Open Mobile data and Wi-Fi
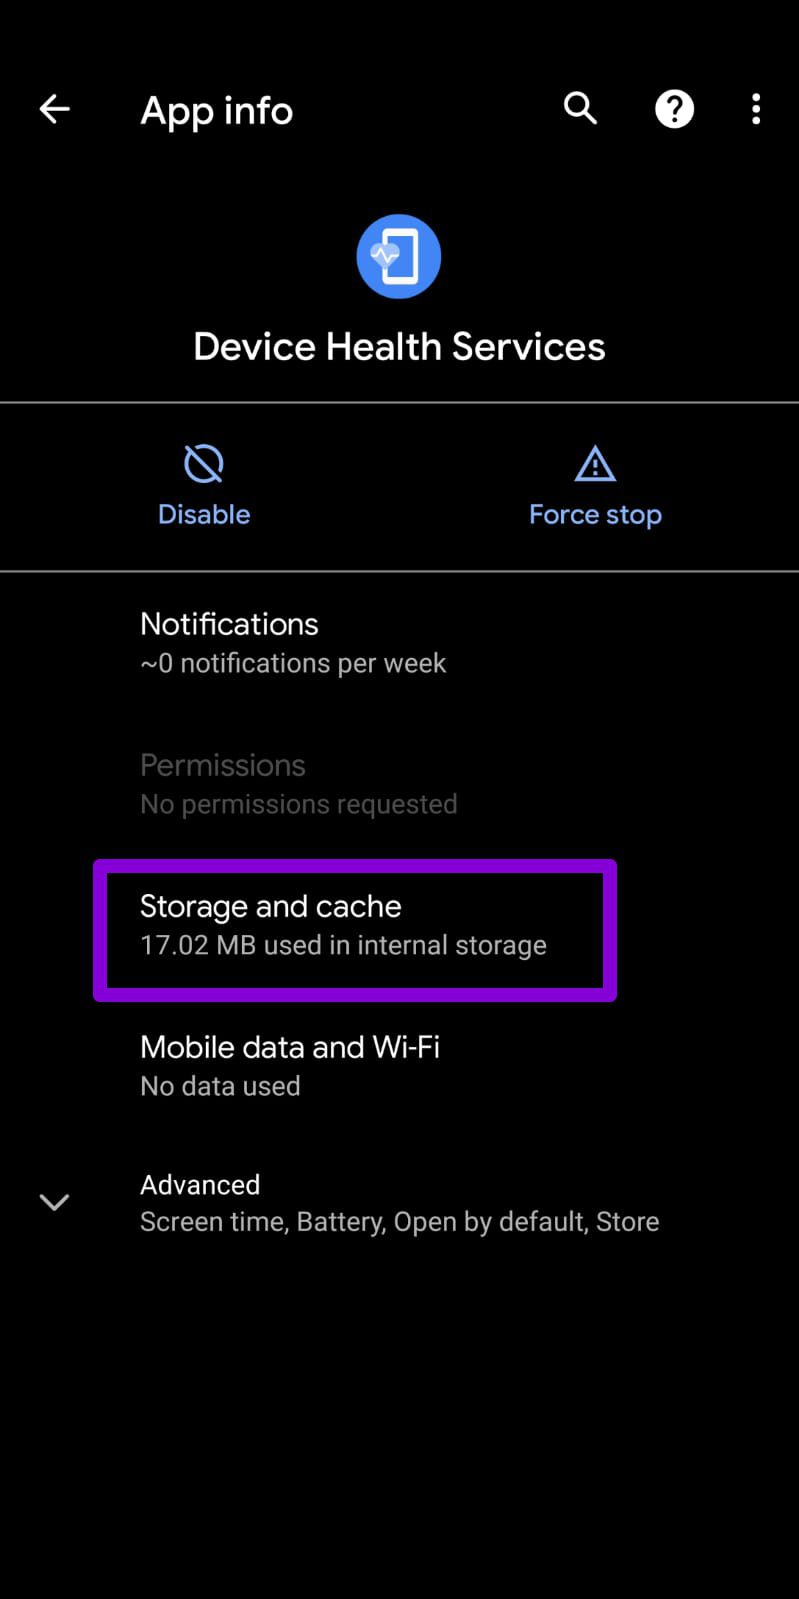The width and height of the screenshot is (799, 1599). pyautogui.click(x=290, y=1047)
